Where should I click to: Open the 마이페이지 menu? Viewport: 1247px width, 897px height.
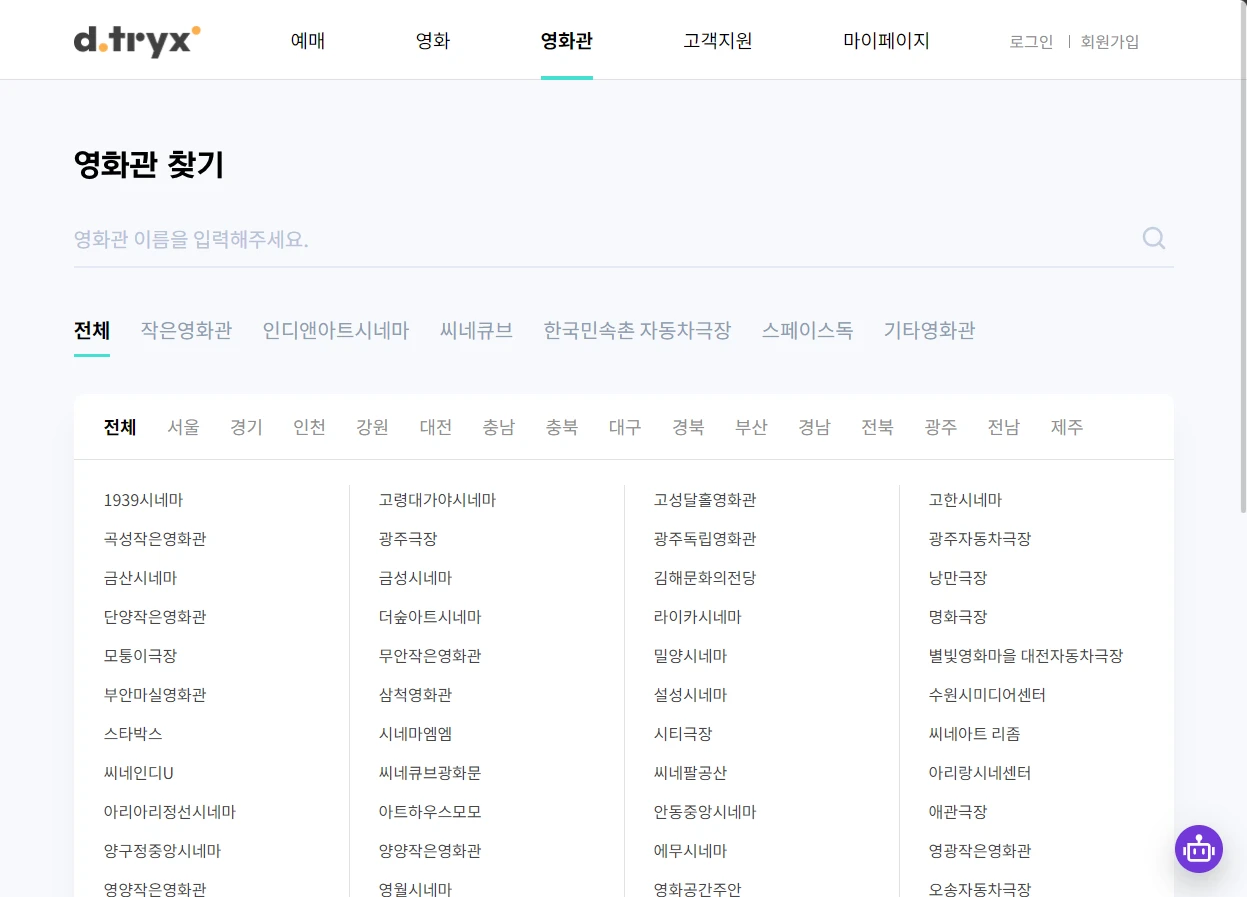886,41
